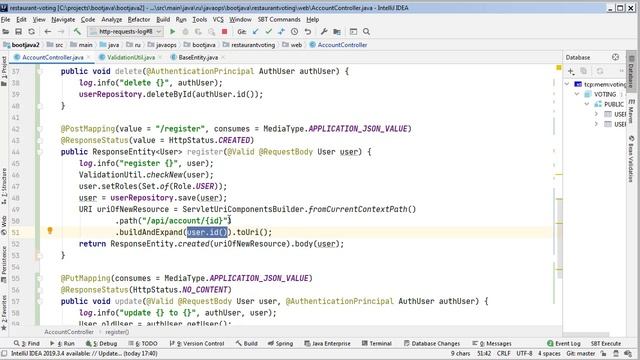Toggle the Structure side tool window
Screen dimensions: 640x360
[4, 187]
